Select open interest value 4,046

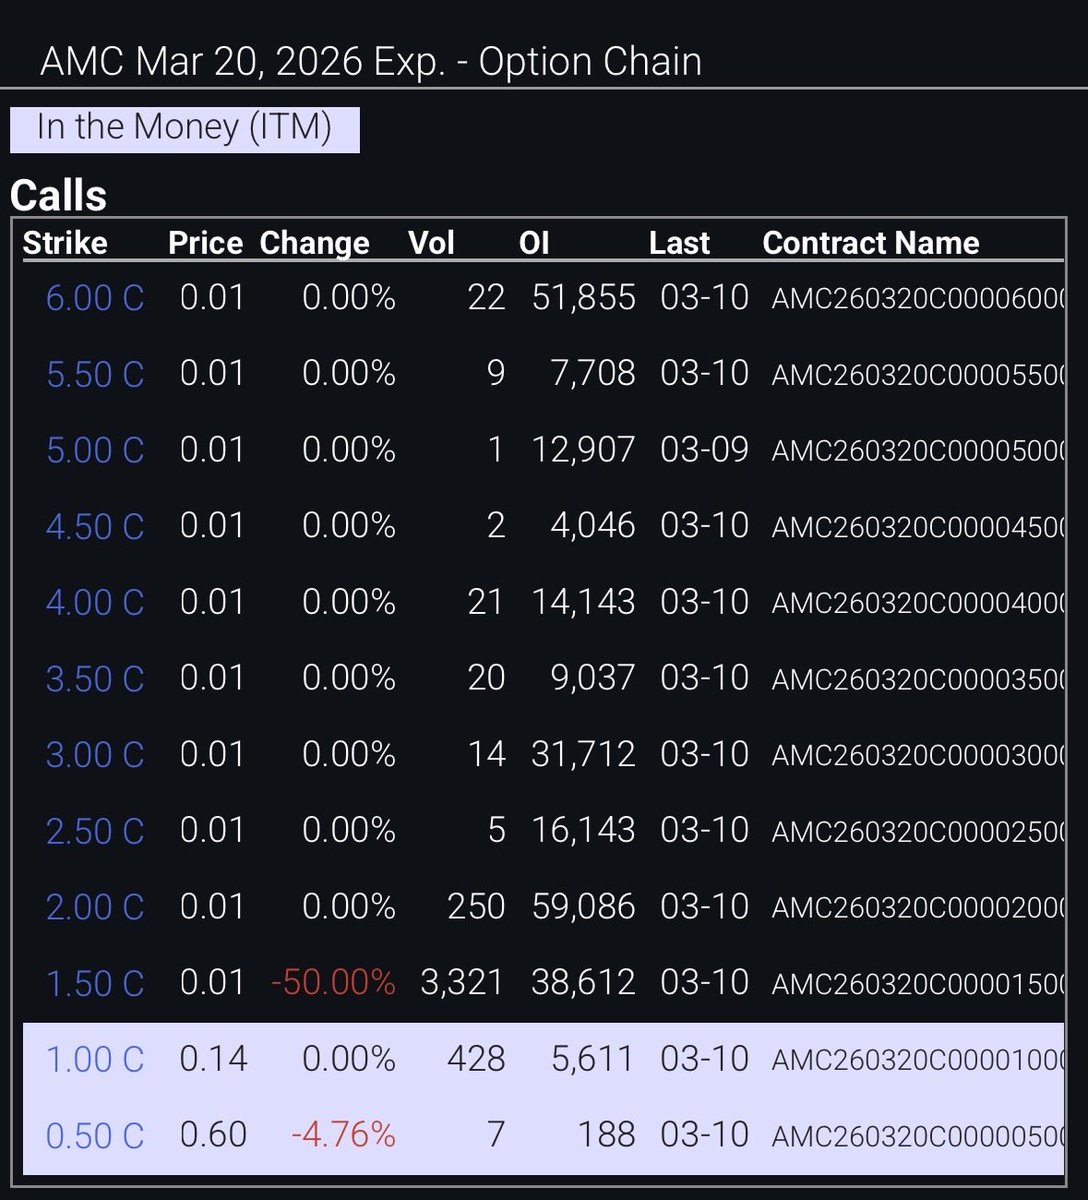tap(593, 526)
